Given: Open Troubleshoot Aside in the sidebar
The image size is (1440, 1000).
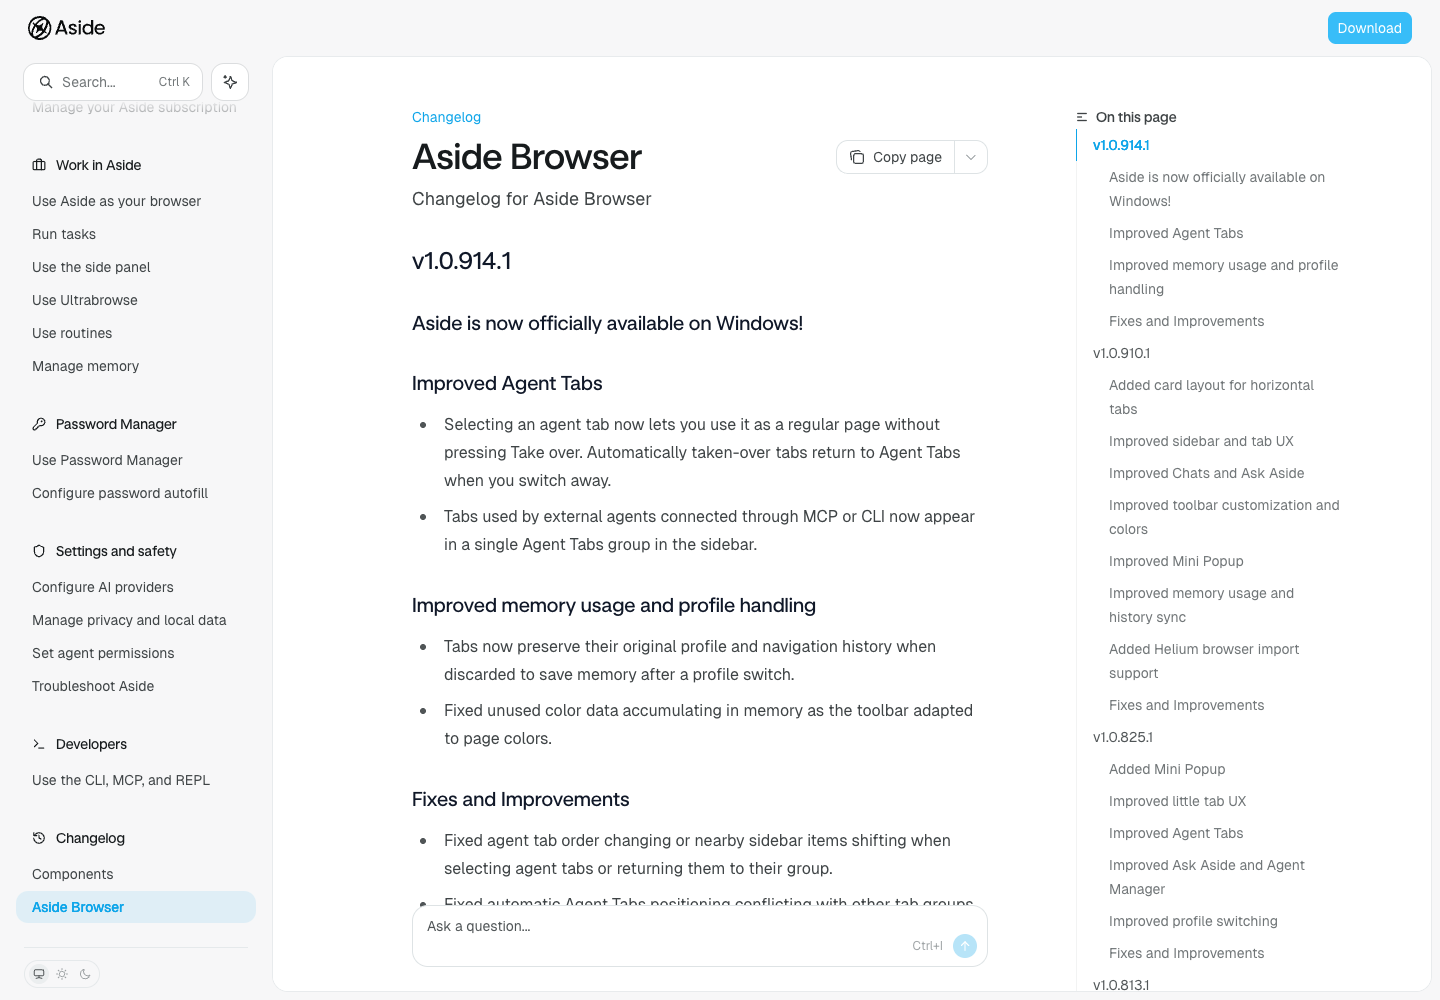Looking at the screenshot, I should [93, 686].
